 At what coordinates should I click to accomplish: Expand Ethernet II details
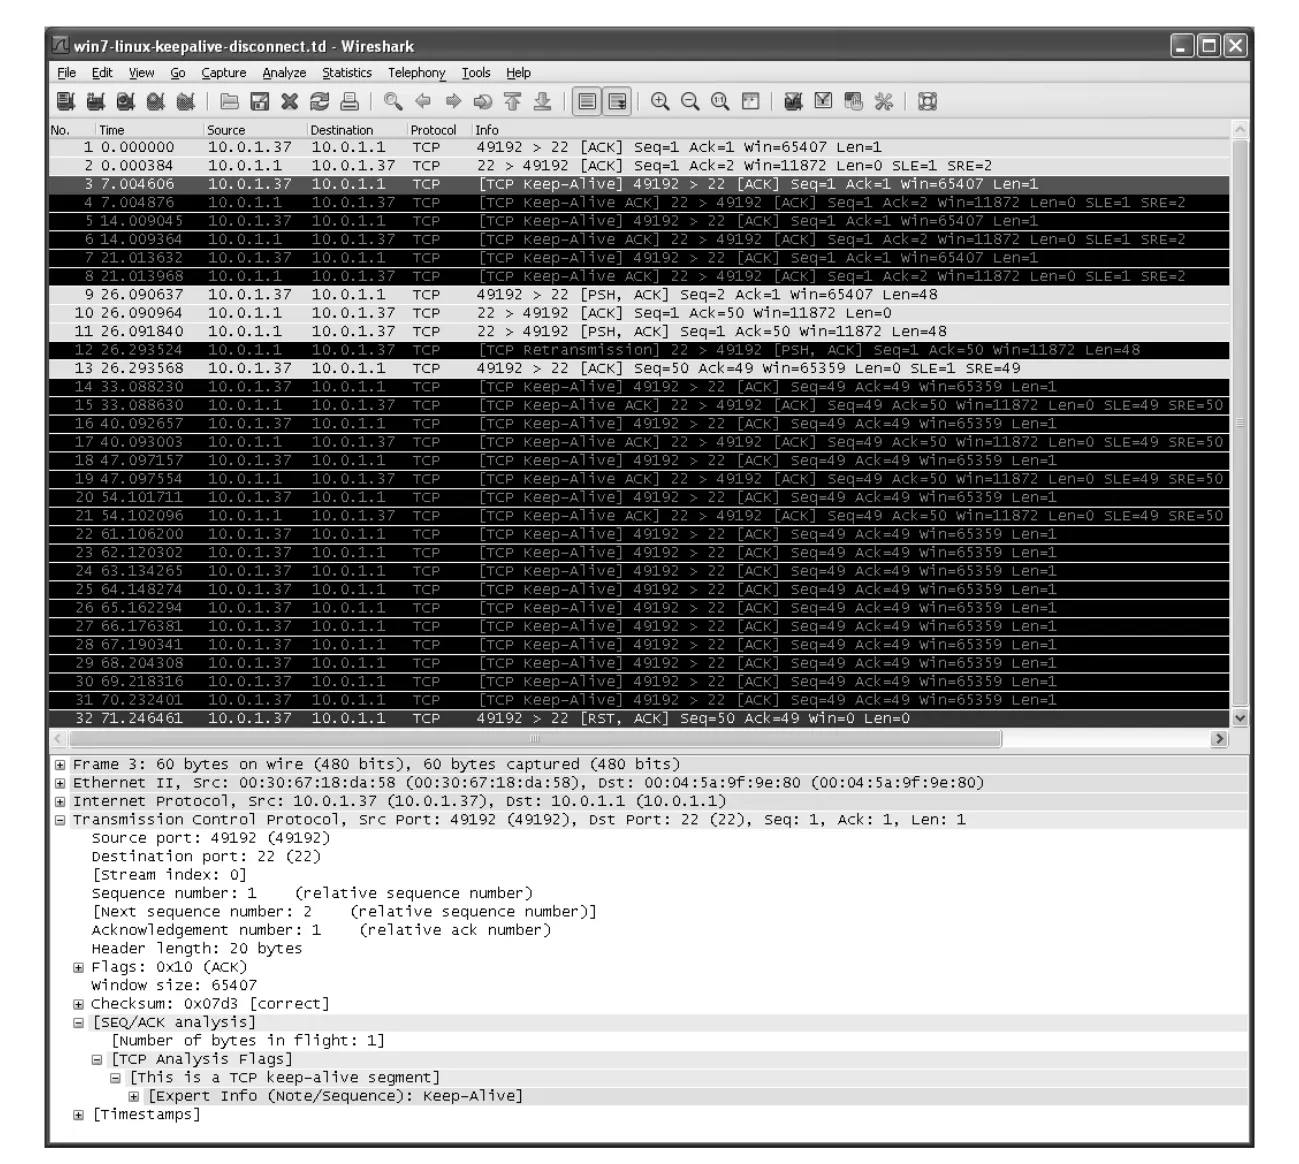(60, 783)
